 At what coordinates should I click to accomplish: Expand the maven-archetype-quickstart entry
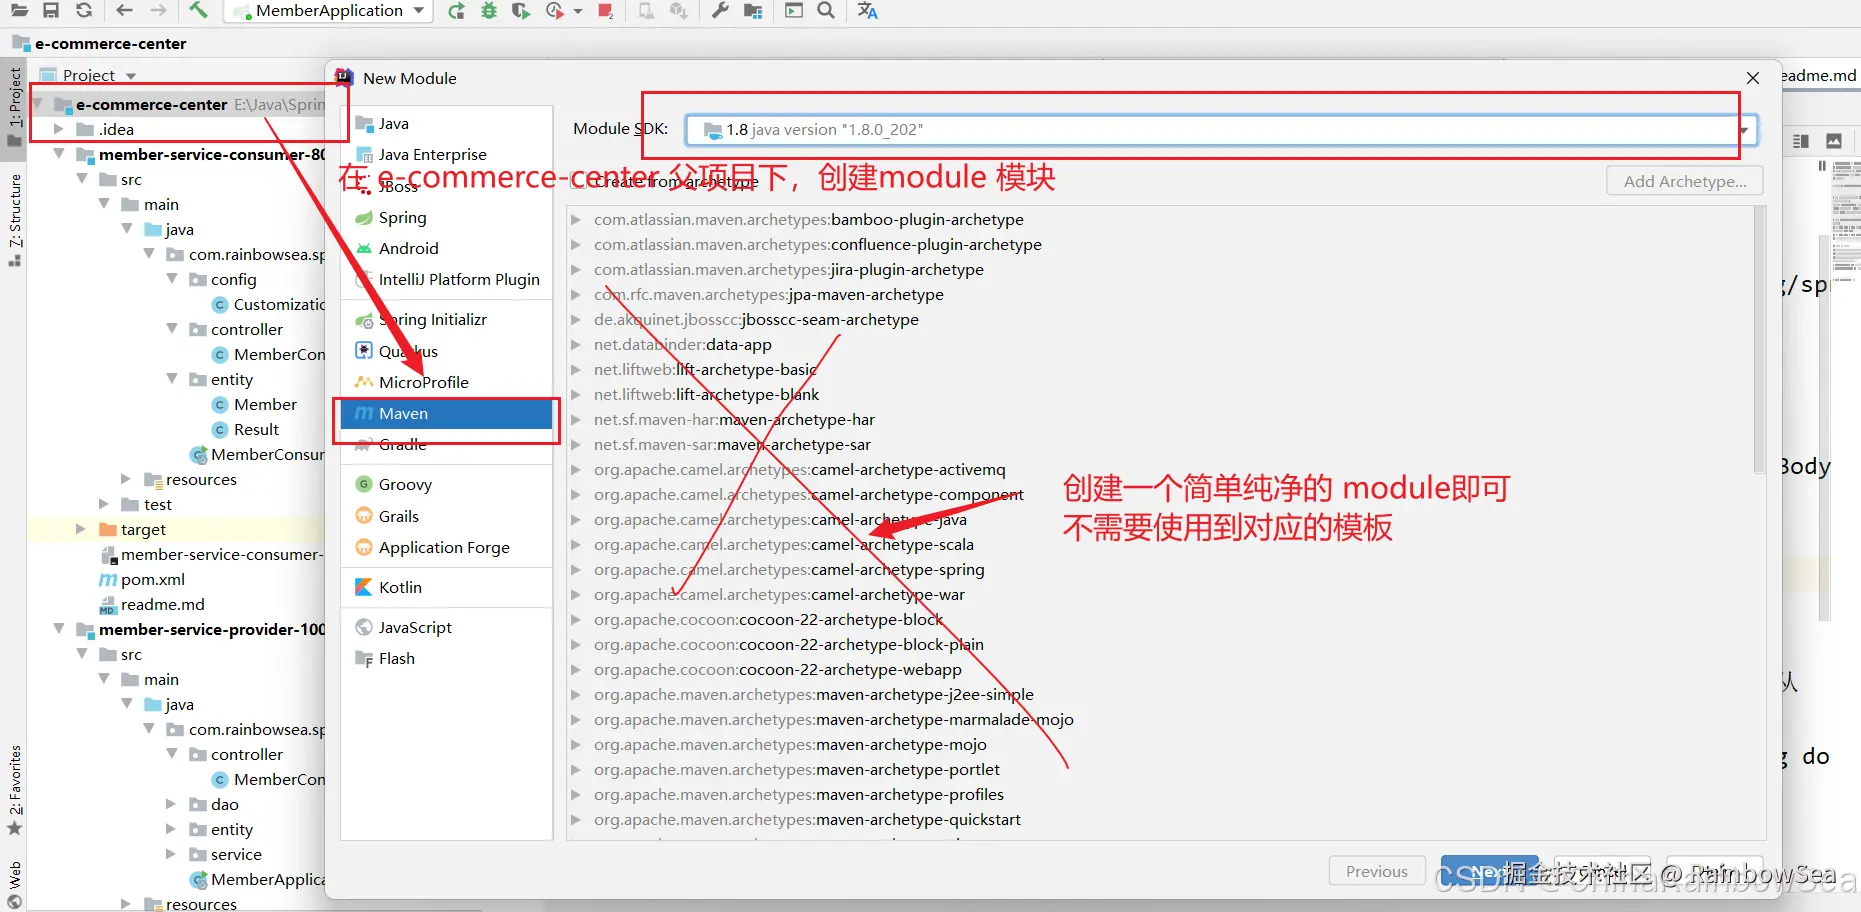[577, 820]
